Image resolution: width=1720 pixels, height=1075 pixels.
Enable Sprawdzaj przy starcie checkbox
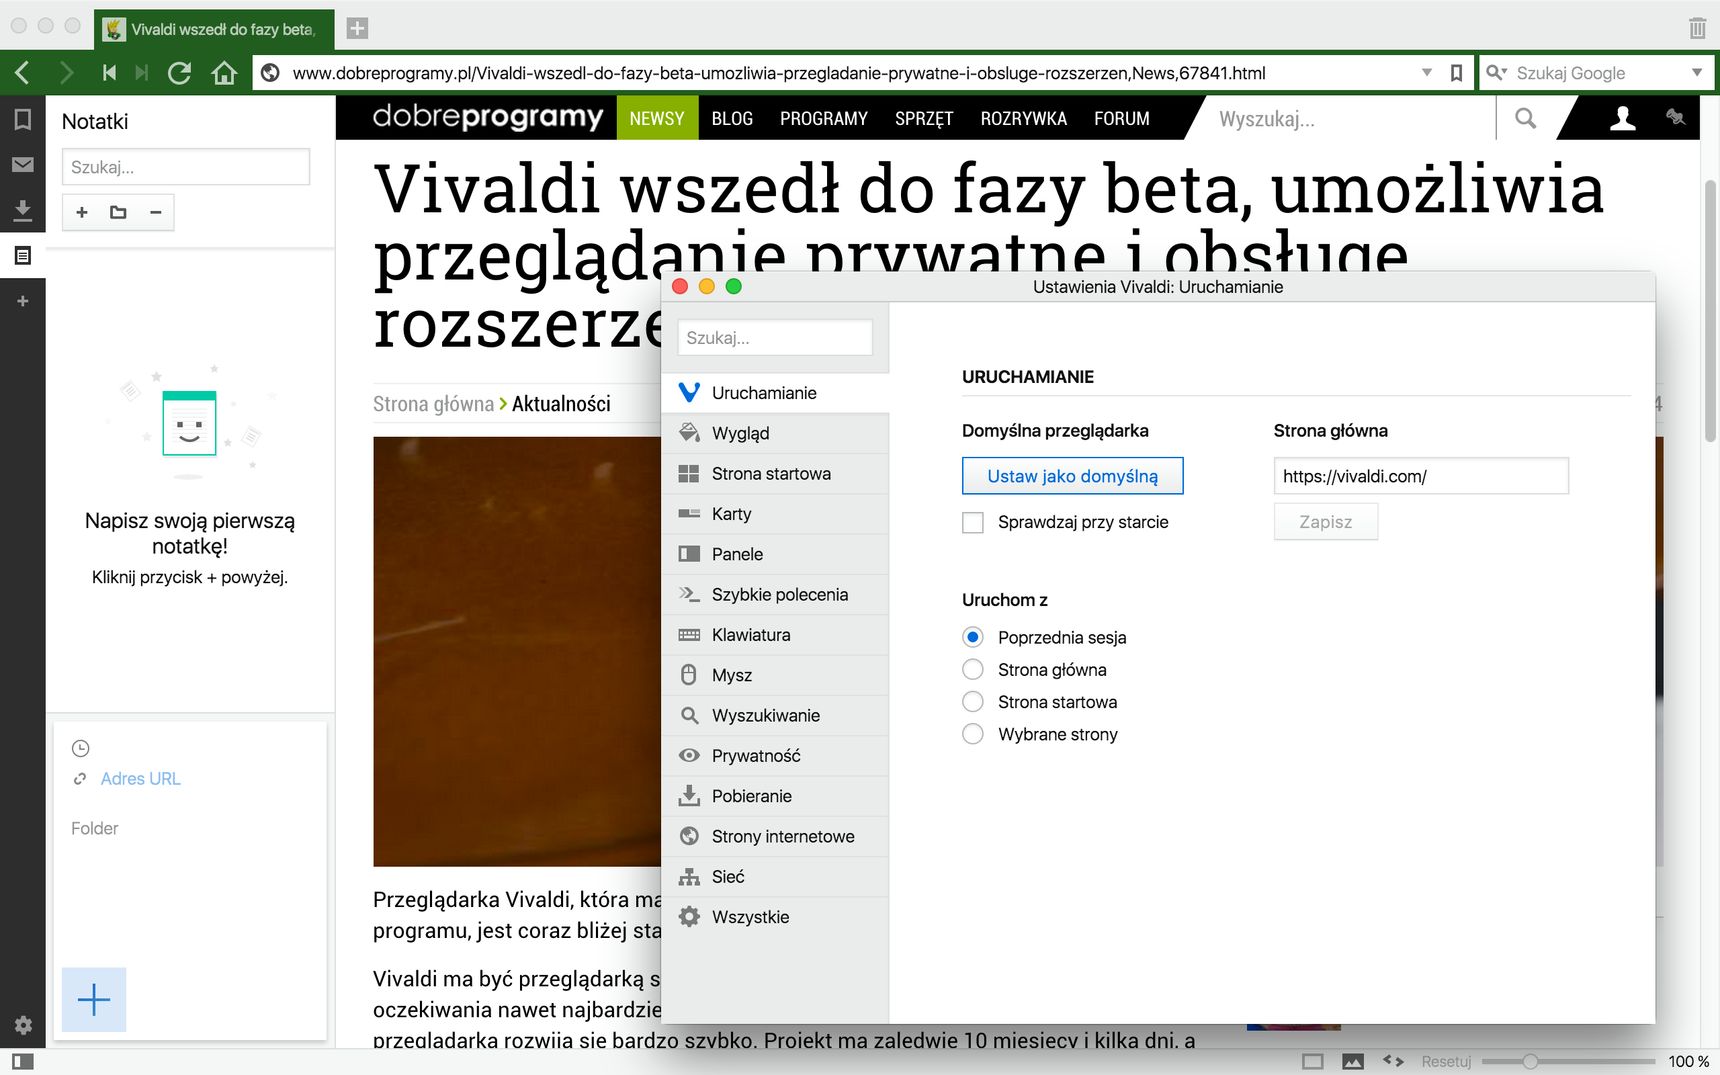(972, 522)
